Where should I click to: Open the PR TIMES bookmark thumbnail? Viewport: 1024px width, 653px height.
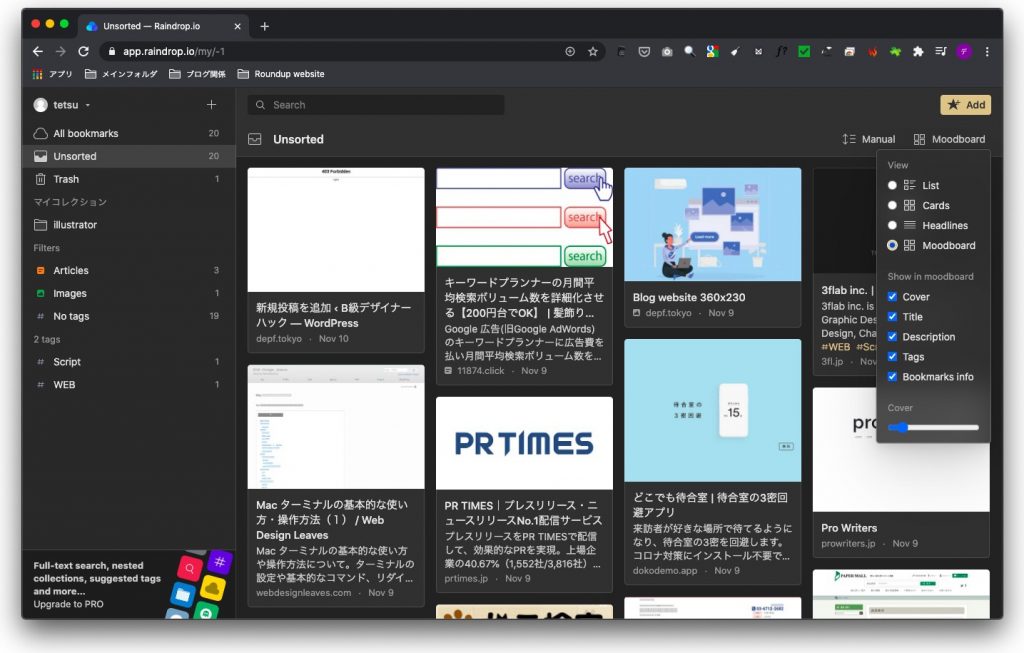(524, 443)
